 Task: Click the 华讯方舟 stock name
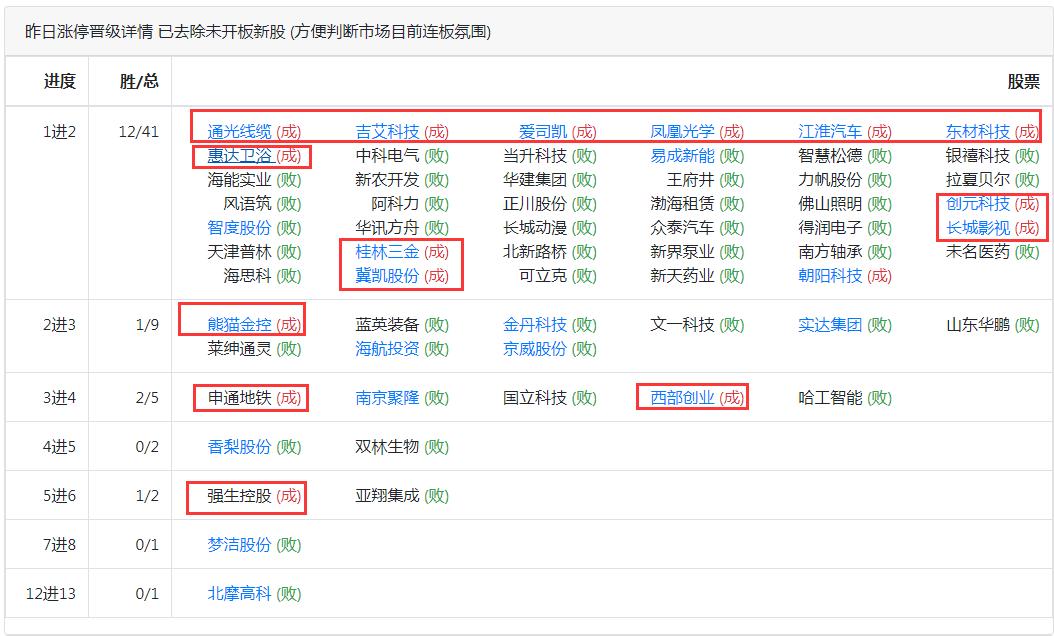click(x=387, y=228)
